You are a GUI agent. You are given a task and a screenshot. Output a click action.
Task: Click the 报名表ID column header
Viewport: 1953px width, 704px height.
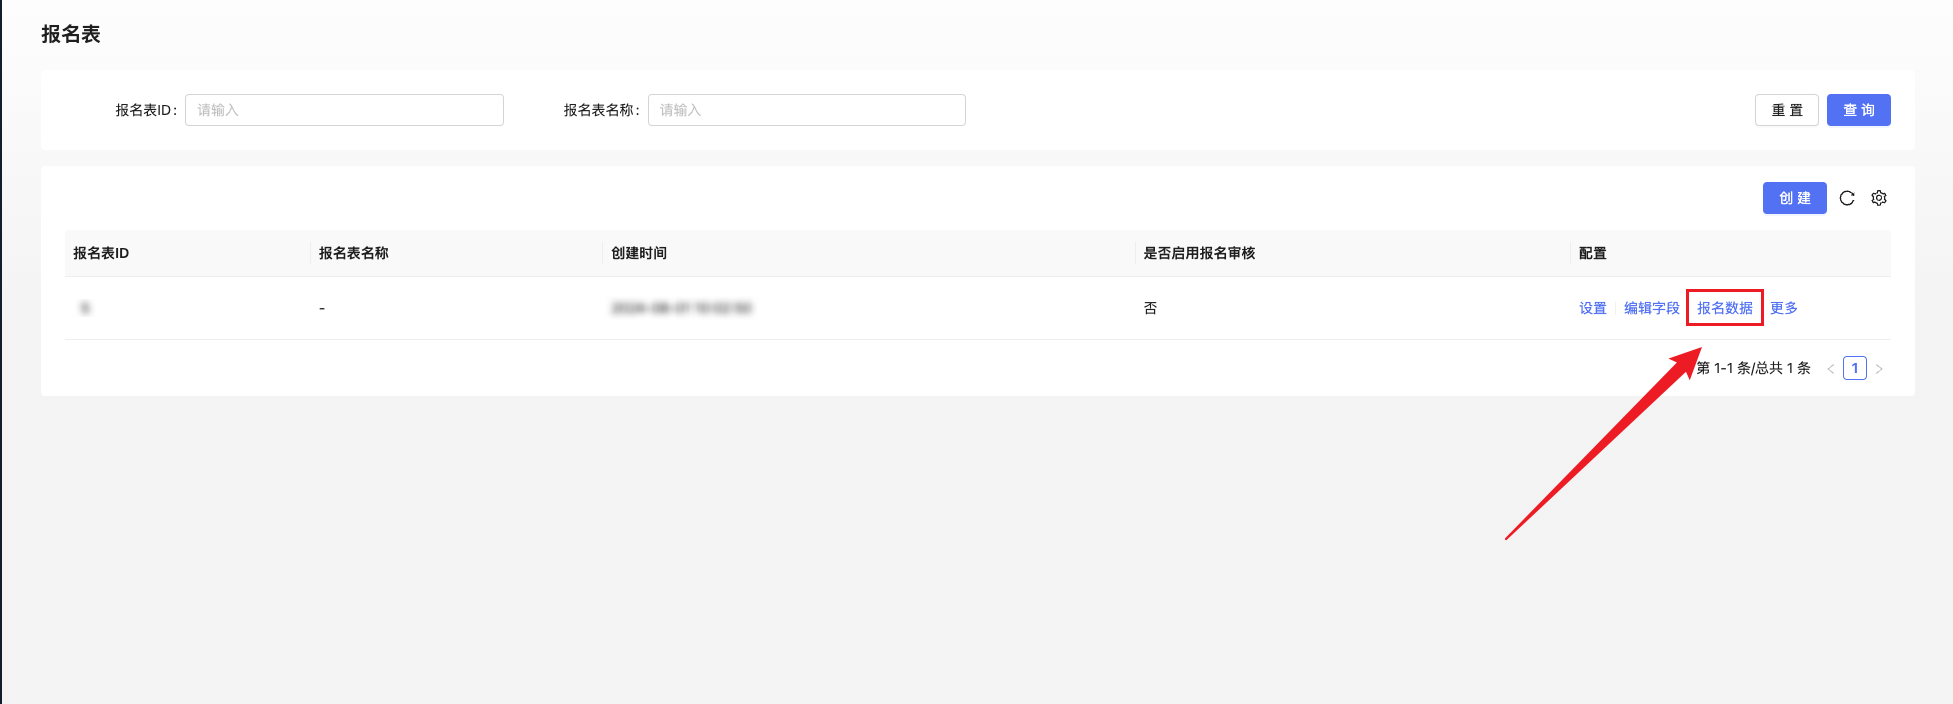tap(101, 253)
